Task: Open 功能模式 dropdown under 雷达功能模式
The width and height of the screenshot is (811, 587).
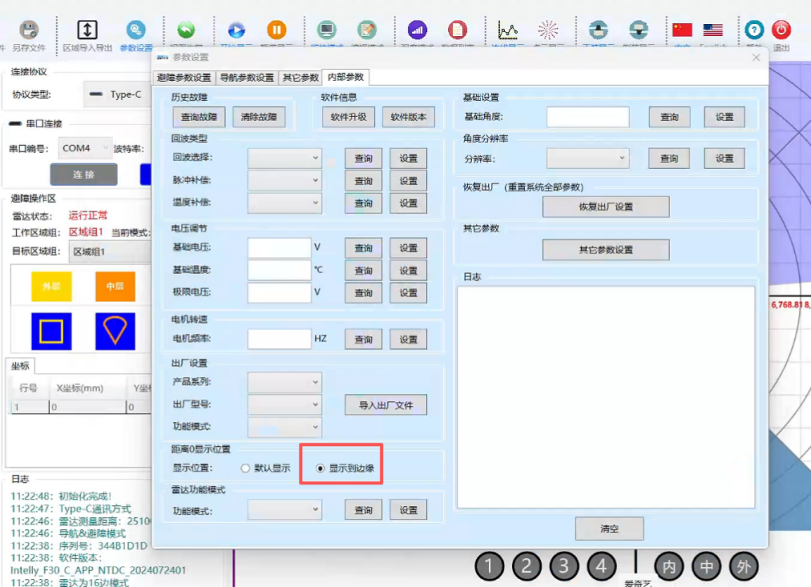Action: click(284, 510)
